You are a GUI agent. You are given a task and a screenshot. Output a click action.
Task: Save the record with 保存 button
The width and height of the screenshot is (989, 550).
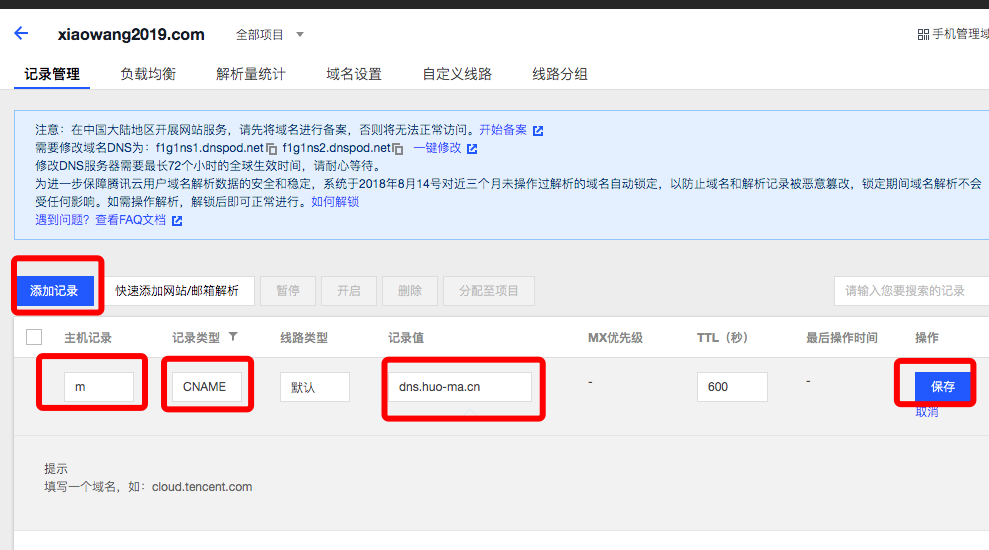[x=942, y=387]
